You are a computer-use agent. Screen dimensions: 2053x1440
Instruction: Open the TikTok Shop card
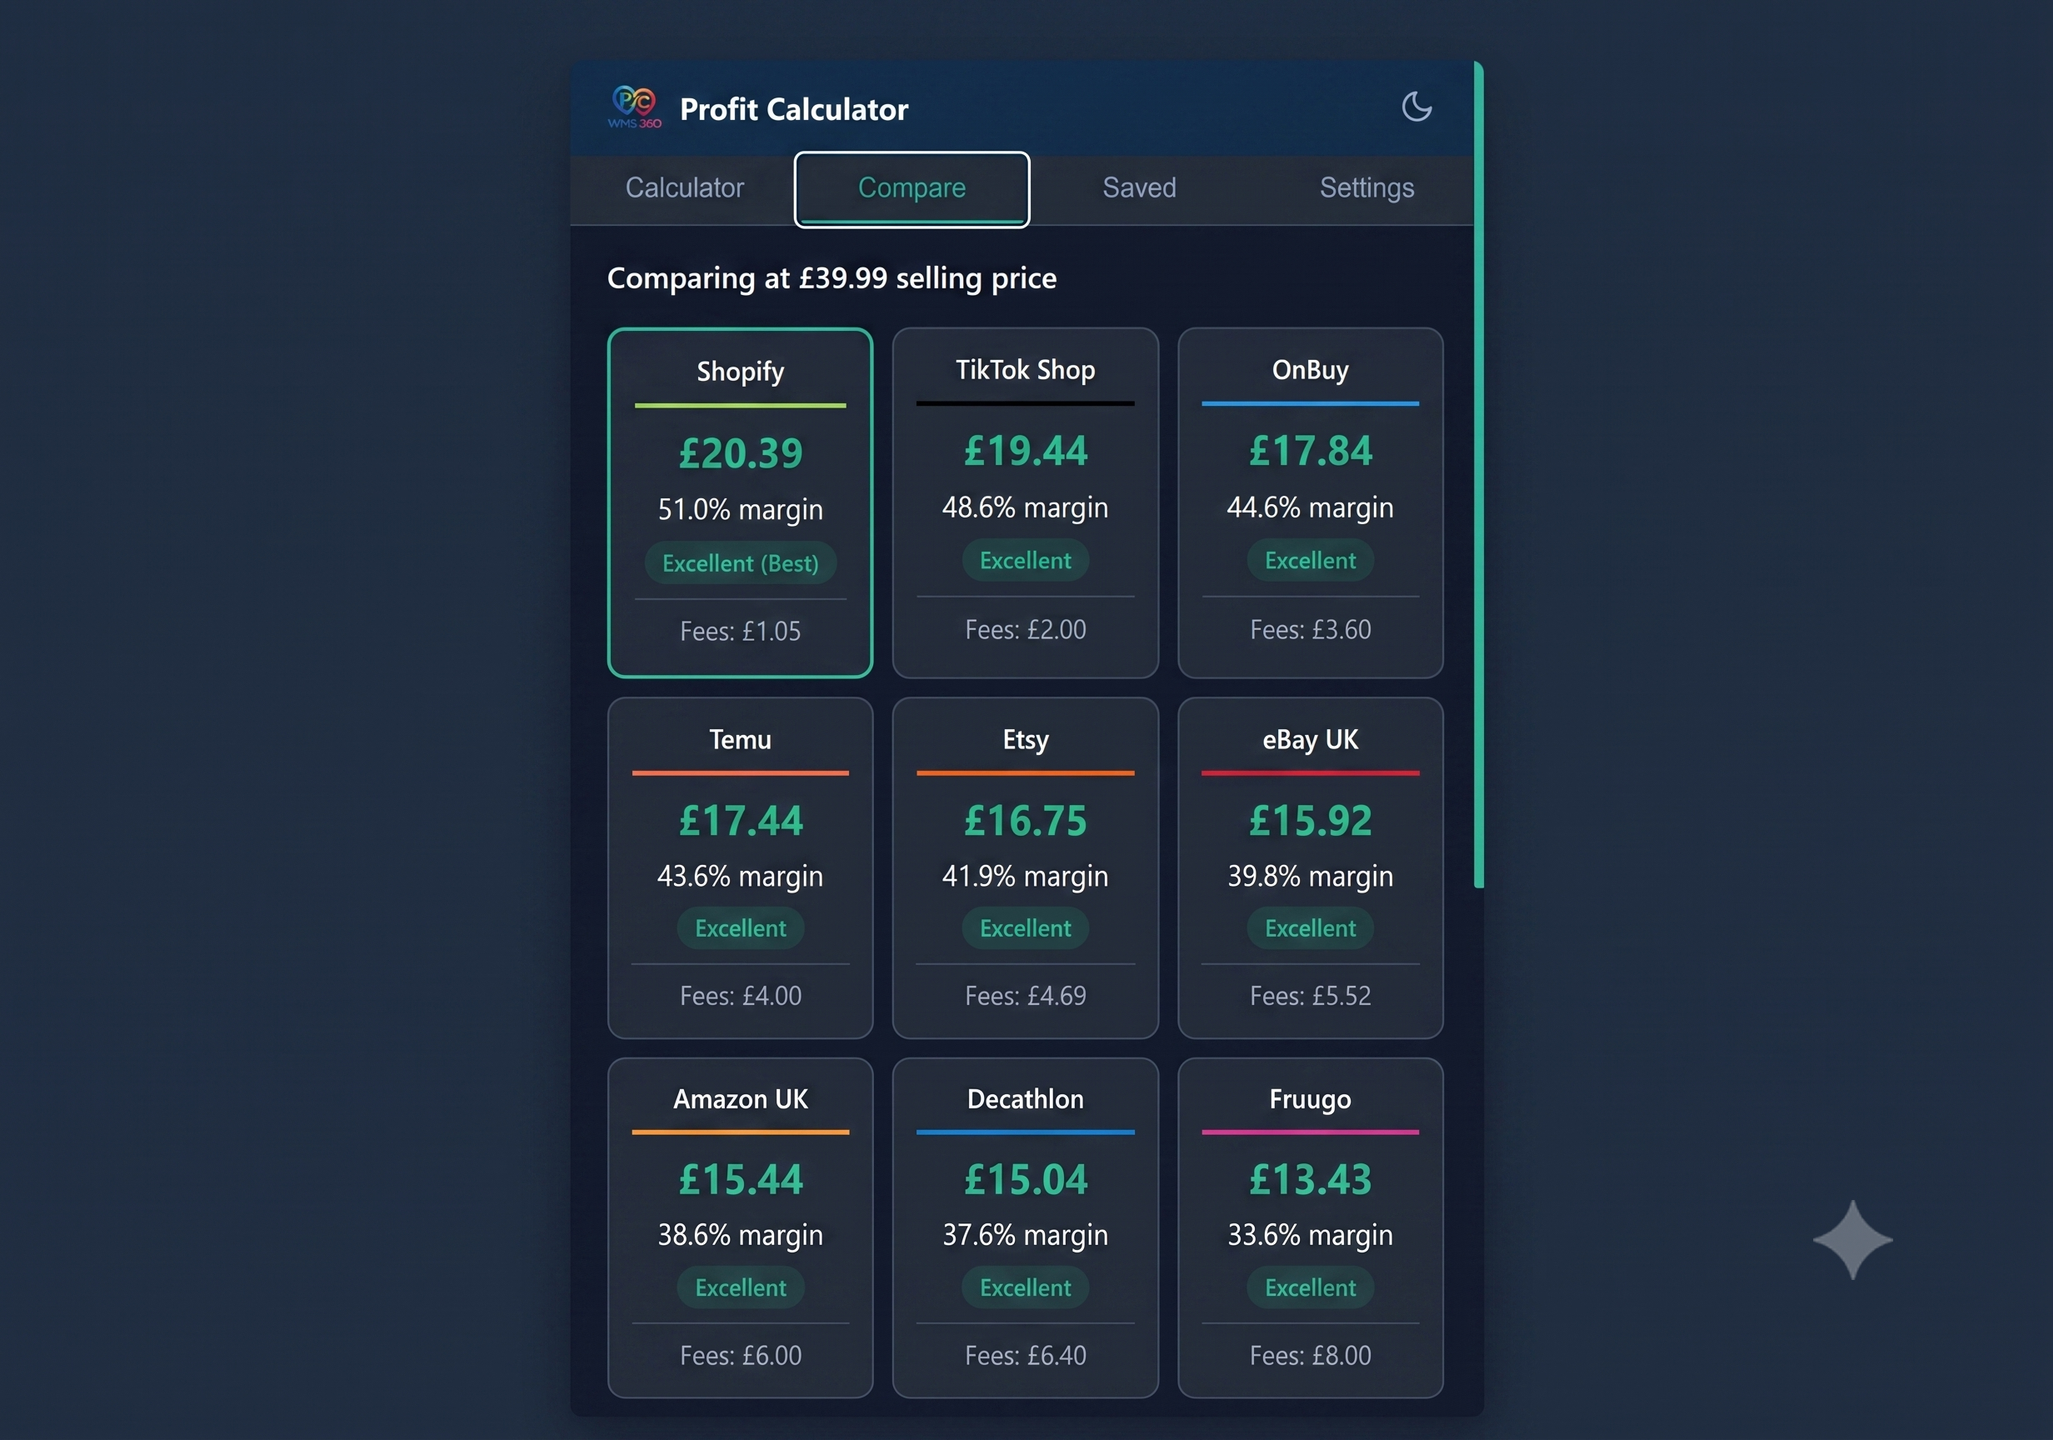coord(1025,503)
